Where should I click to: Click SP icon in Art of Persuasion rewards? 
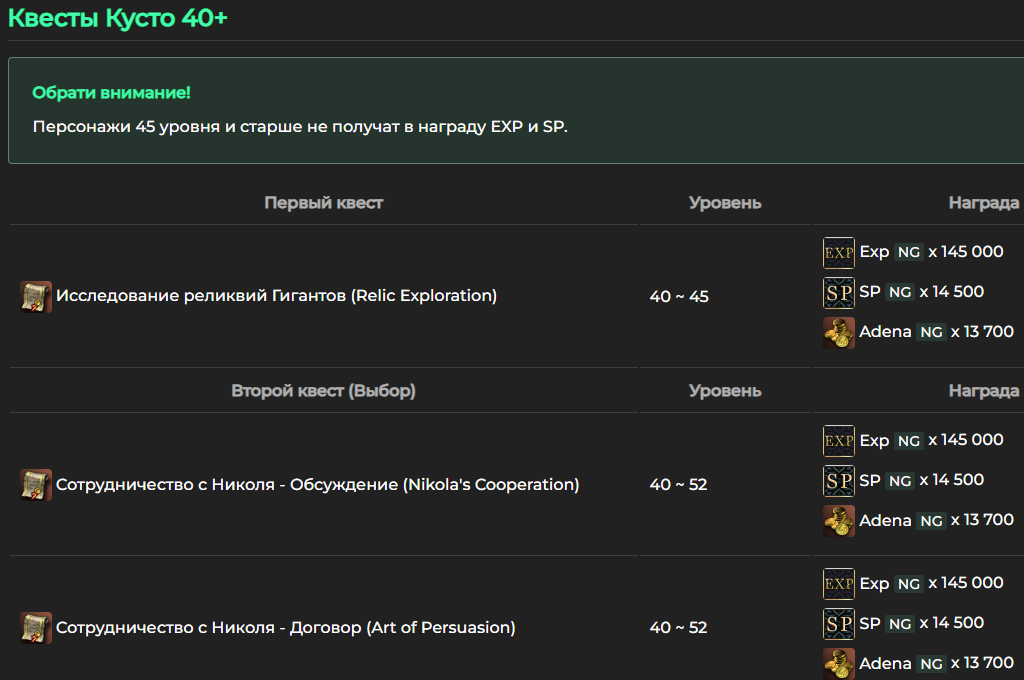pos(839,624)
